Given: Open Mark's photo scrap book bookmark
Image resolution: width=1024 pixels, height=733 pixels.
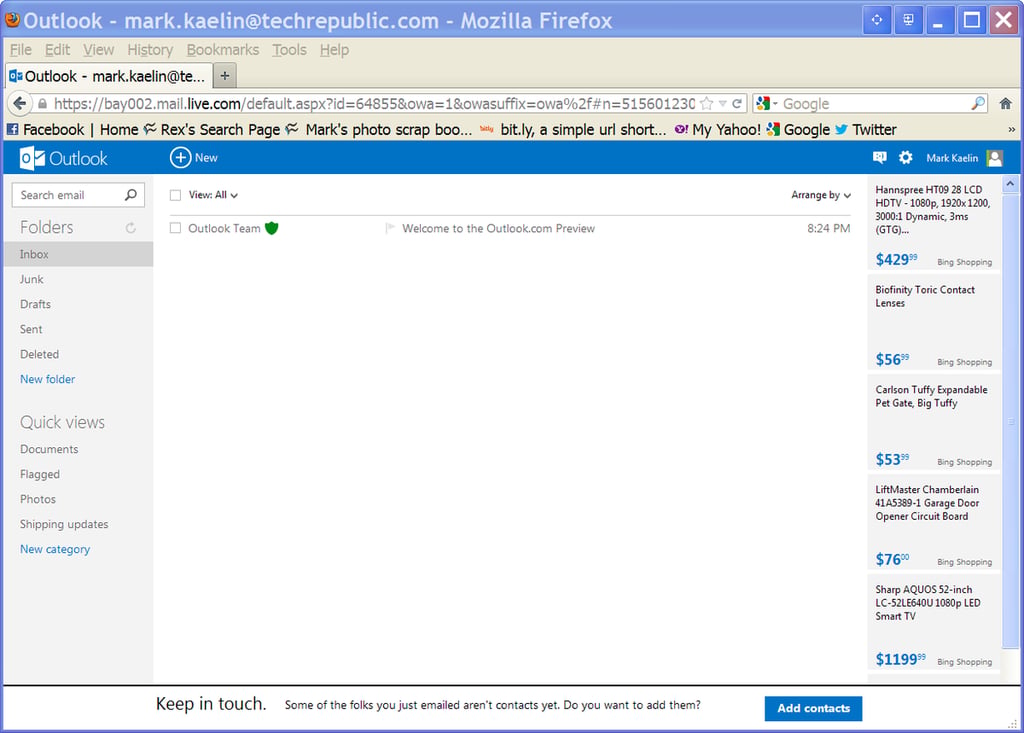Looking at the screenshot, I should pos(379,129).
